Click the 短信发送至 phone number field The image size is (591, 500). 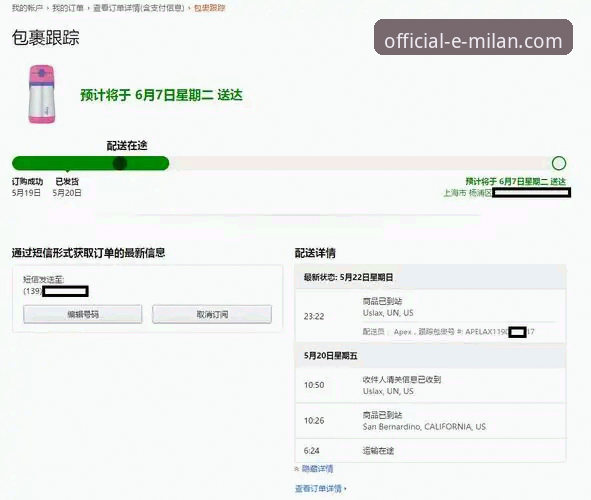pos(56,291)
